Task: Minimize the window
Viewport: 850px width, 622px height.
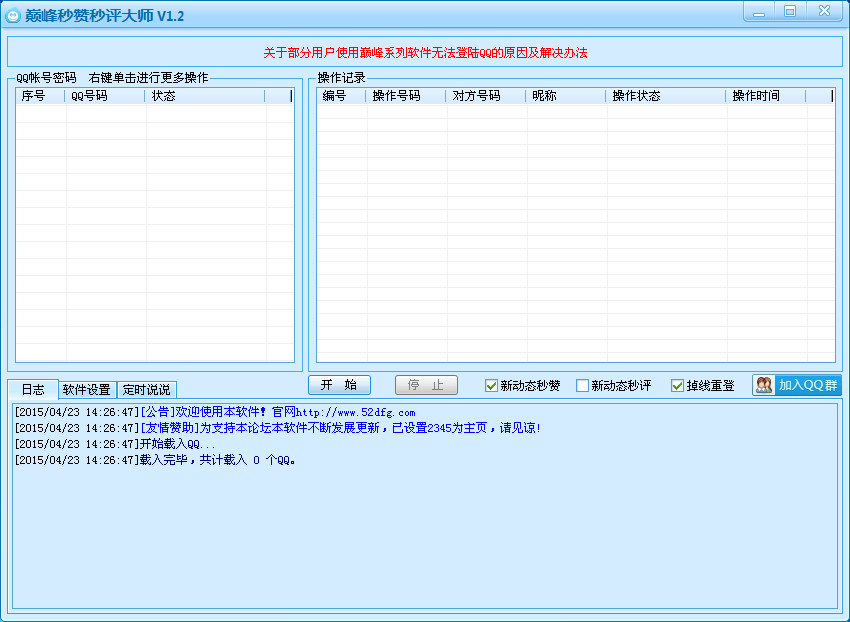Action: pos(760,11)
